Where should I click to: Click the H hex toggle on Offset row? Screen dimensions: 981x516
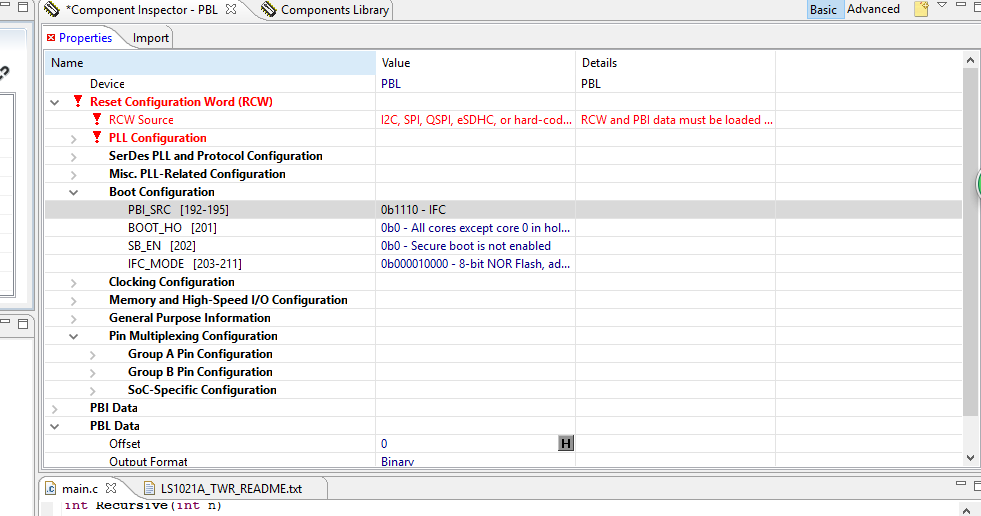(566, 443)
